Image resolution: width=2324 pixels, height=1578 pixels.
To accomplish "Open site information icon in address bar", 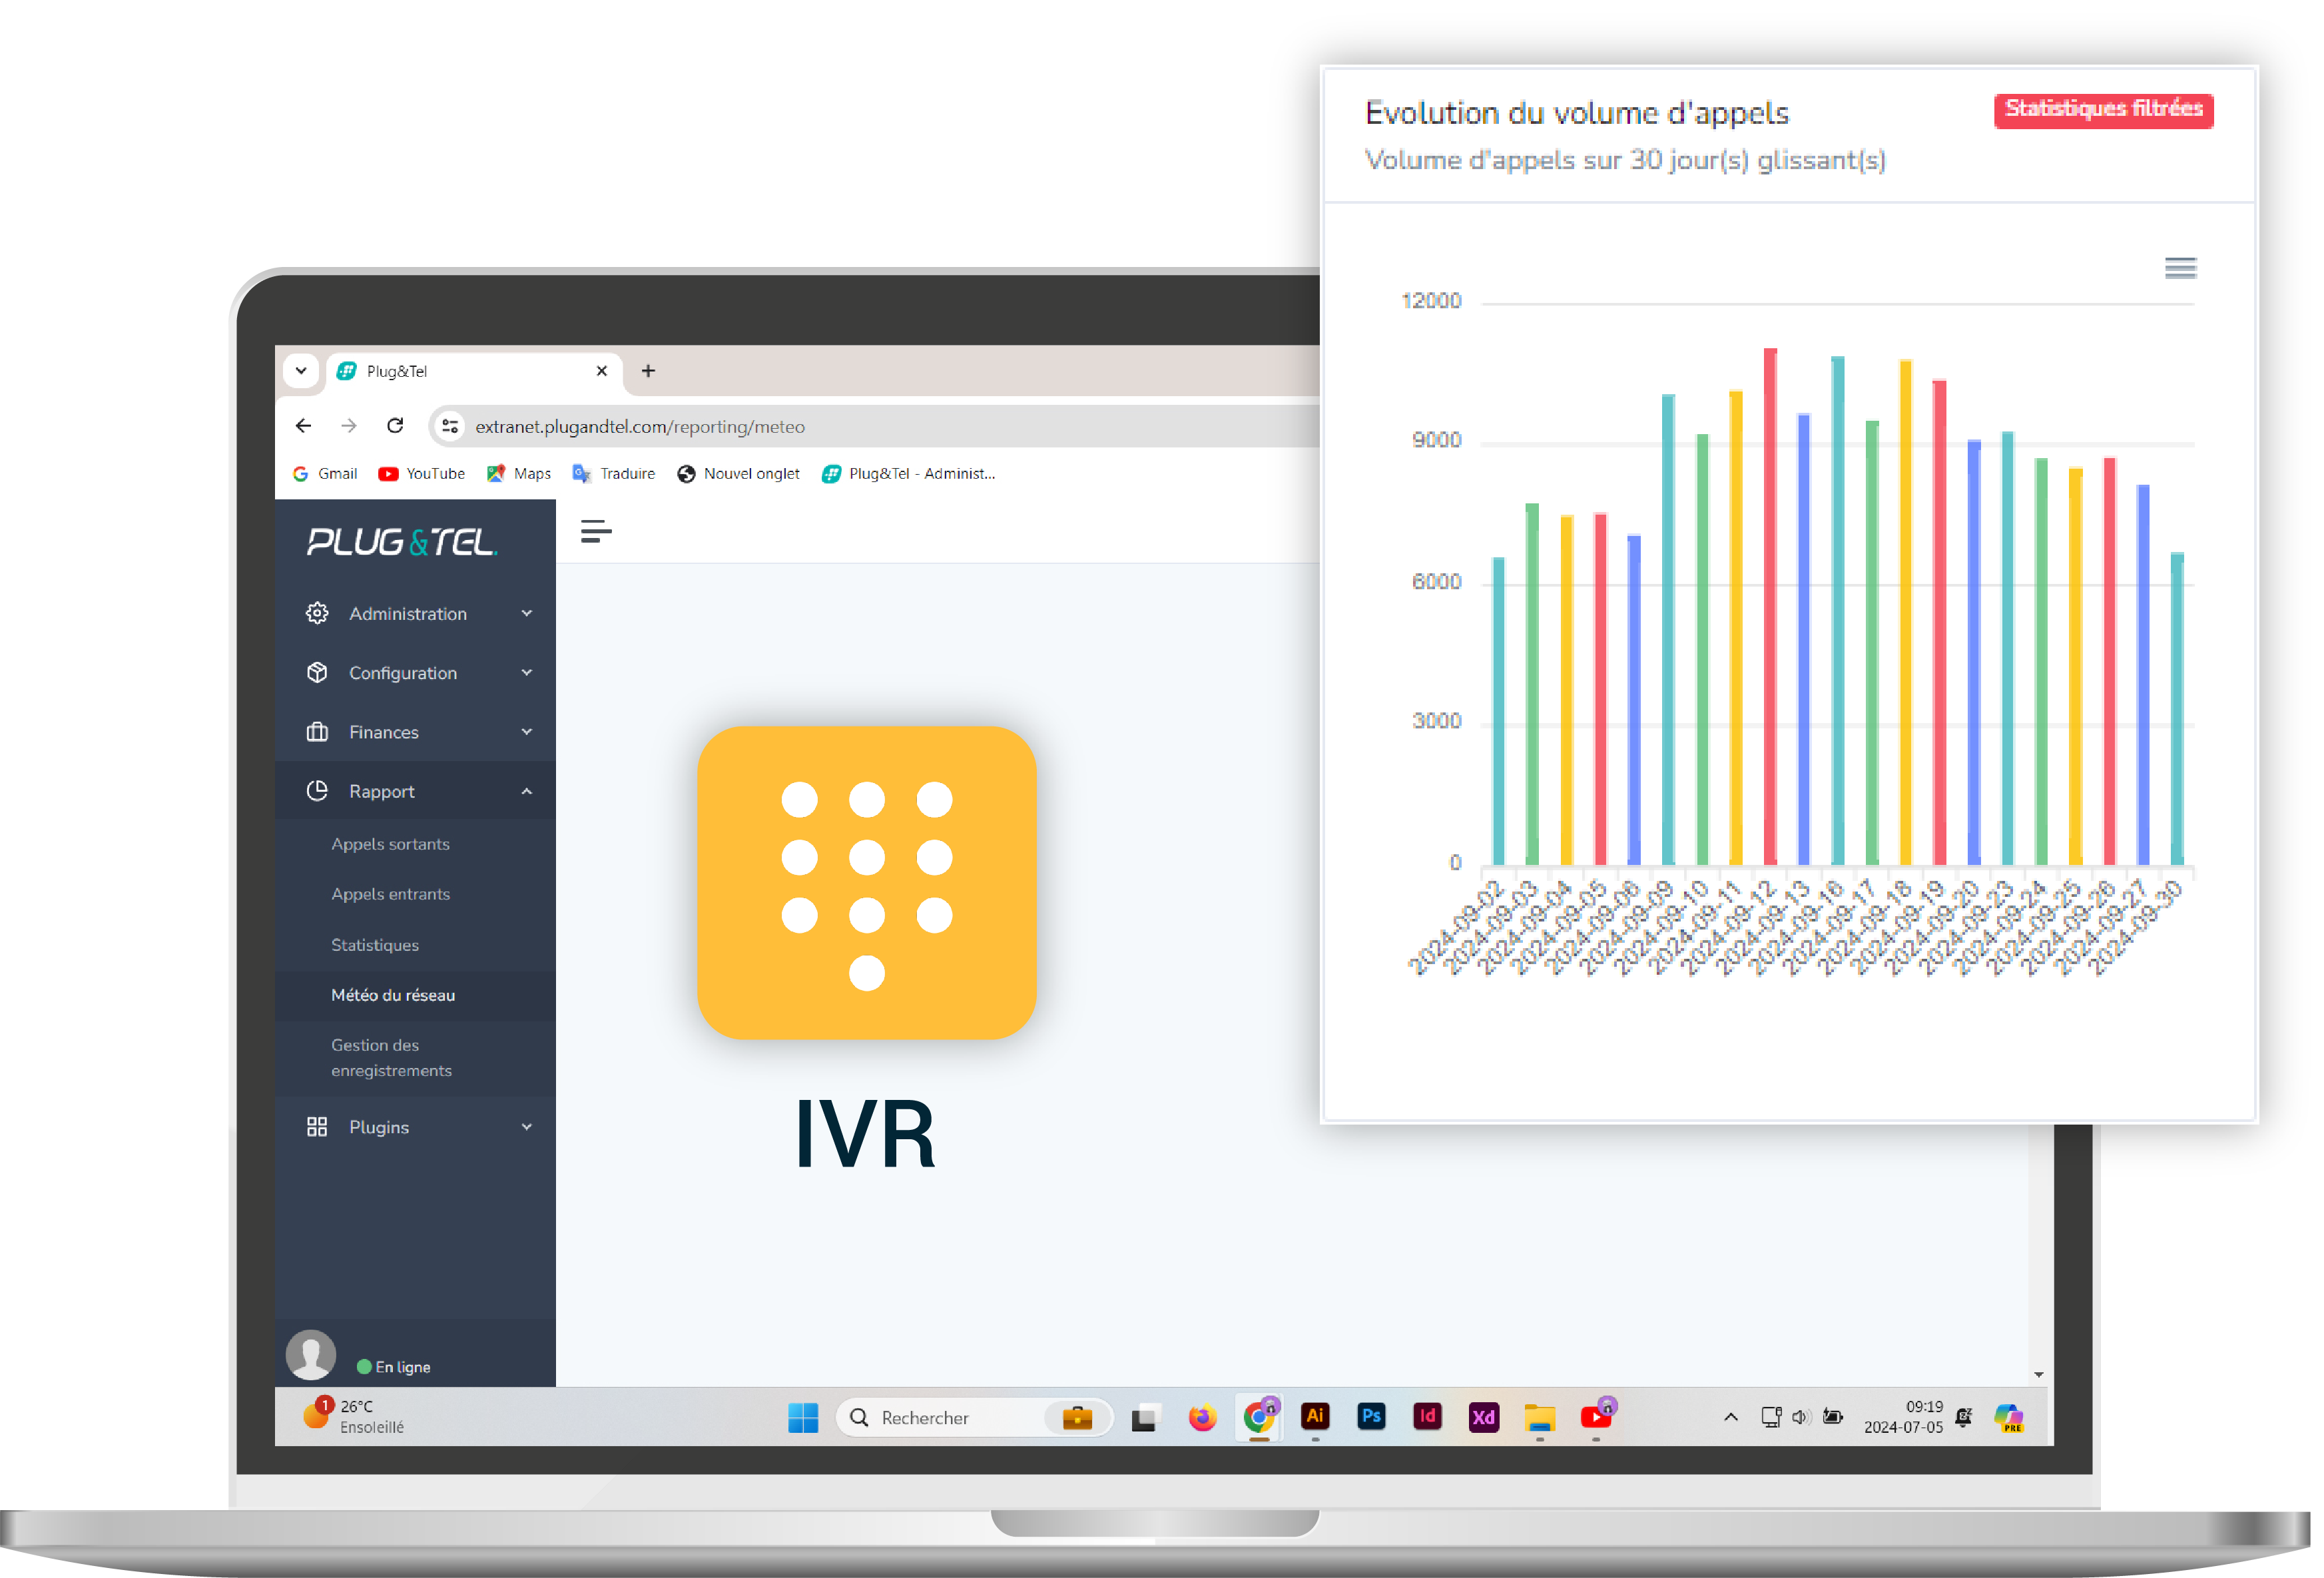I will click(x=450, y=426).
